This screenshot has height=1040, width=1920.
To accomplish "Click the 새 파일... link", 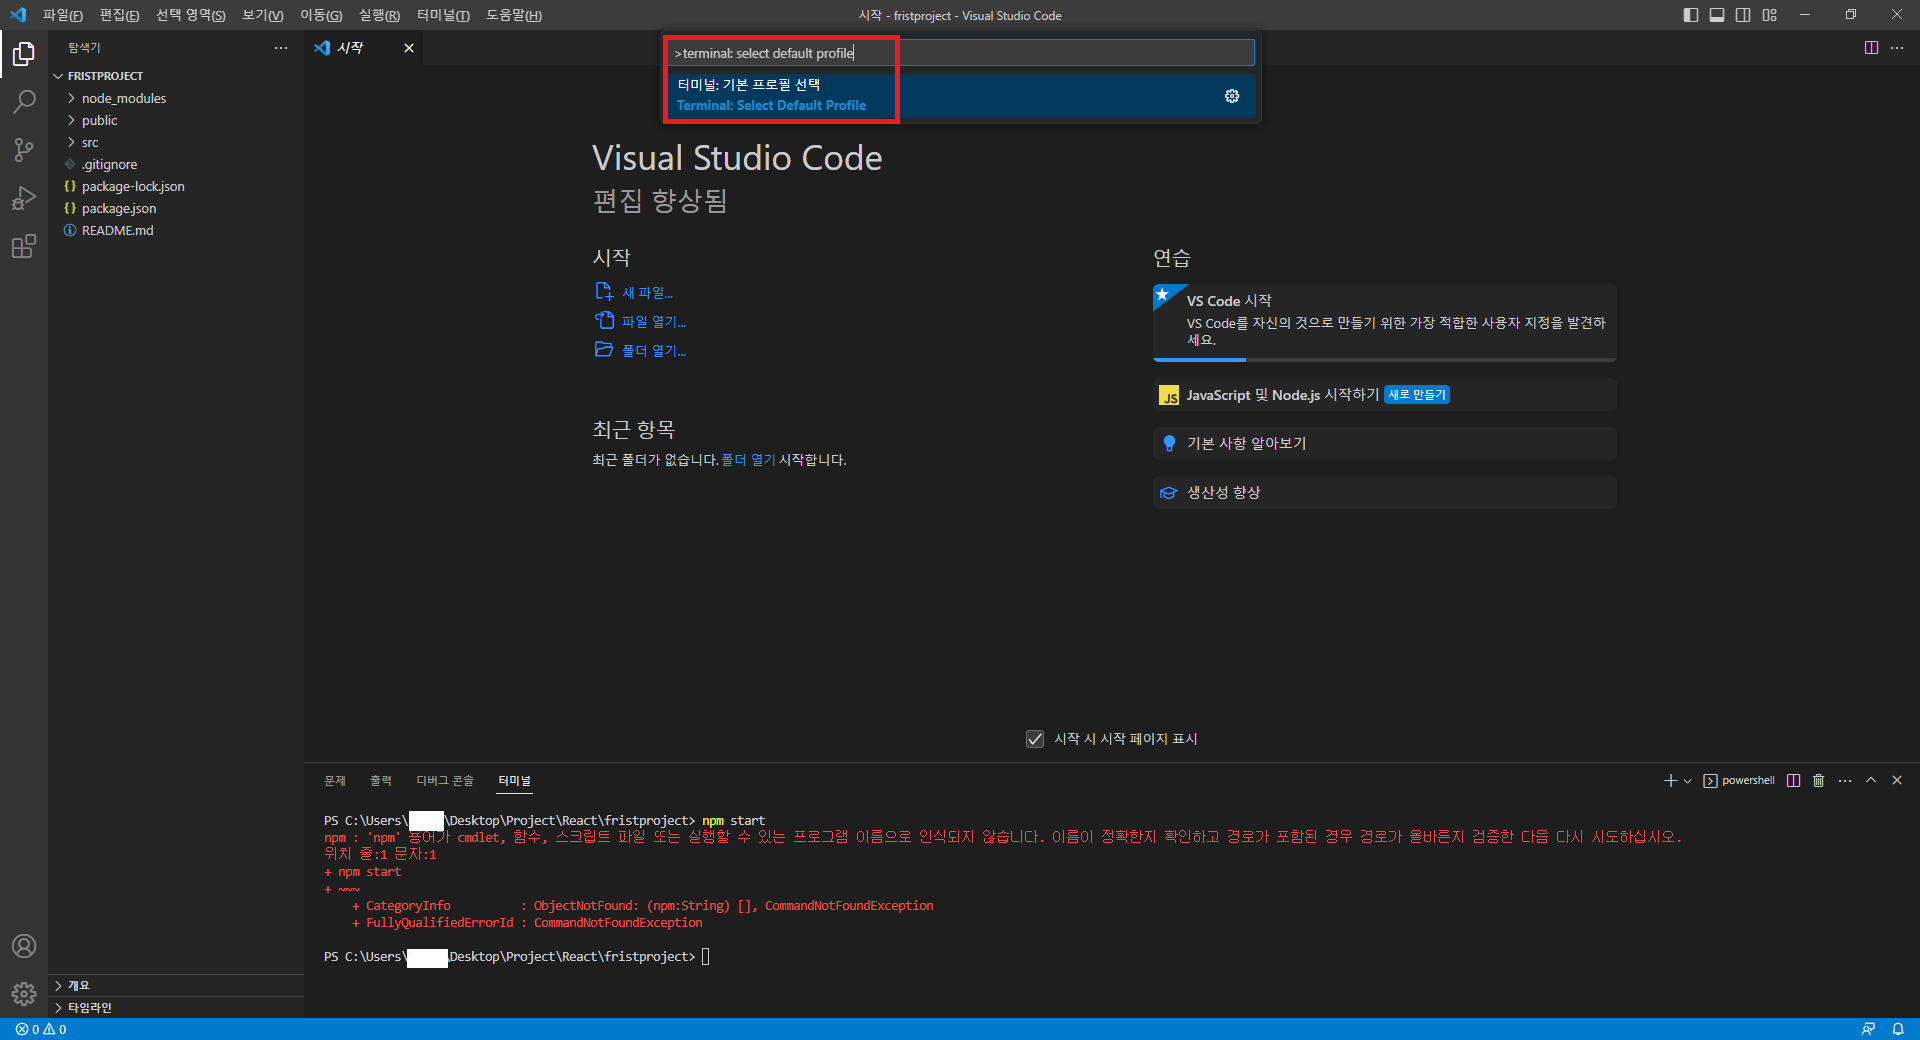I will tap(634, 292).
